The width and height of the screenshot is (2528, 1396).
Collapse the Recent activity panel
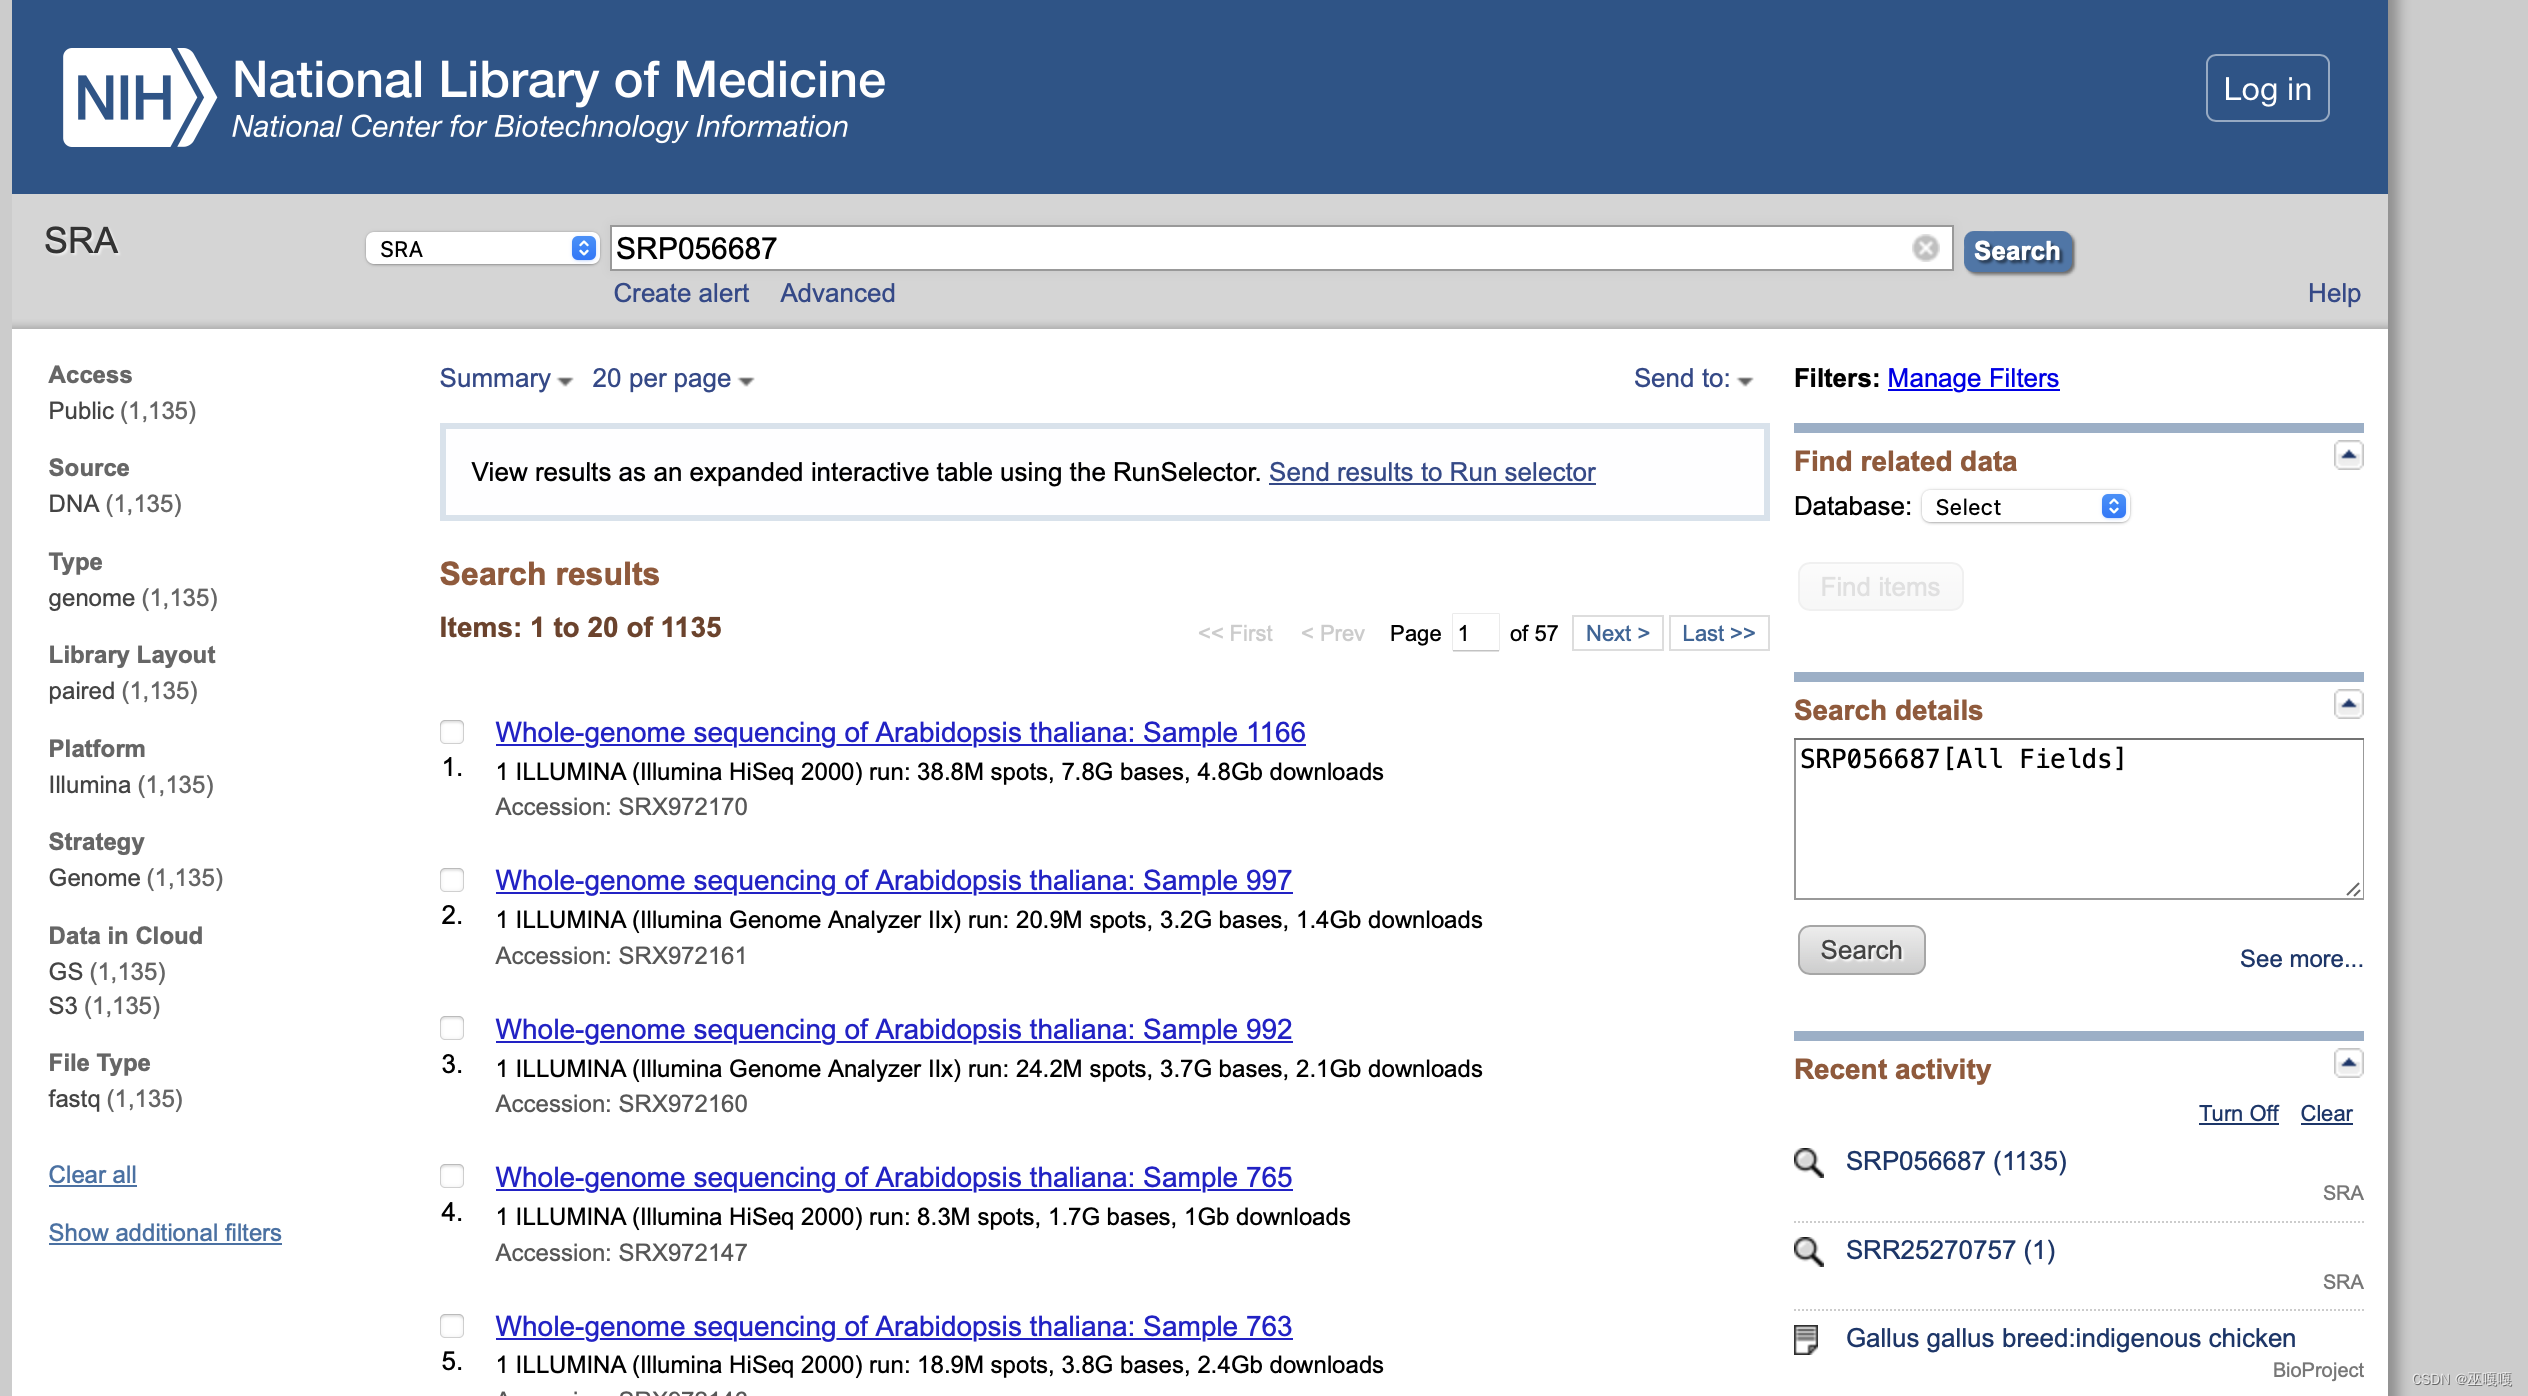coord(2348,1063)
